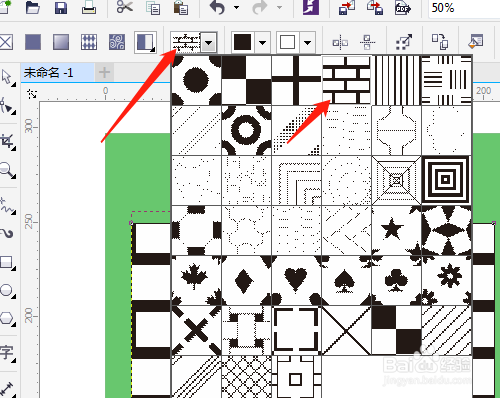This screenshot has height=398, width=500.
Task: Toggle transform fill with object
Action: coord(404,42)
